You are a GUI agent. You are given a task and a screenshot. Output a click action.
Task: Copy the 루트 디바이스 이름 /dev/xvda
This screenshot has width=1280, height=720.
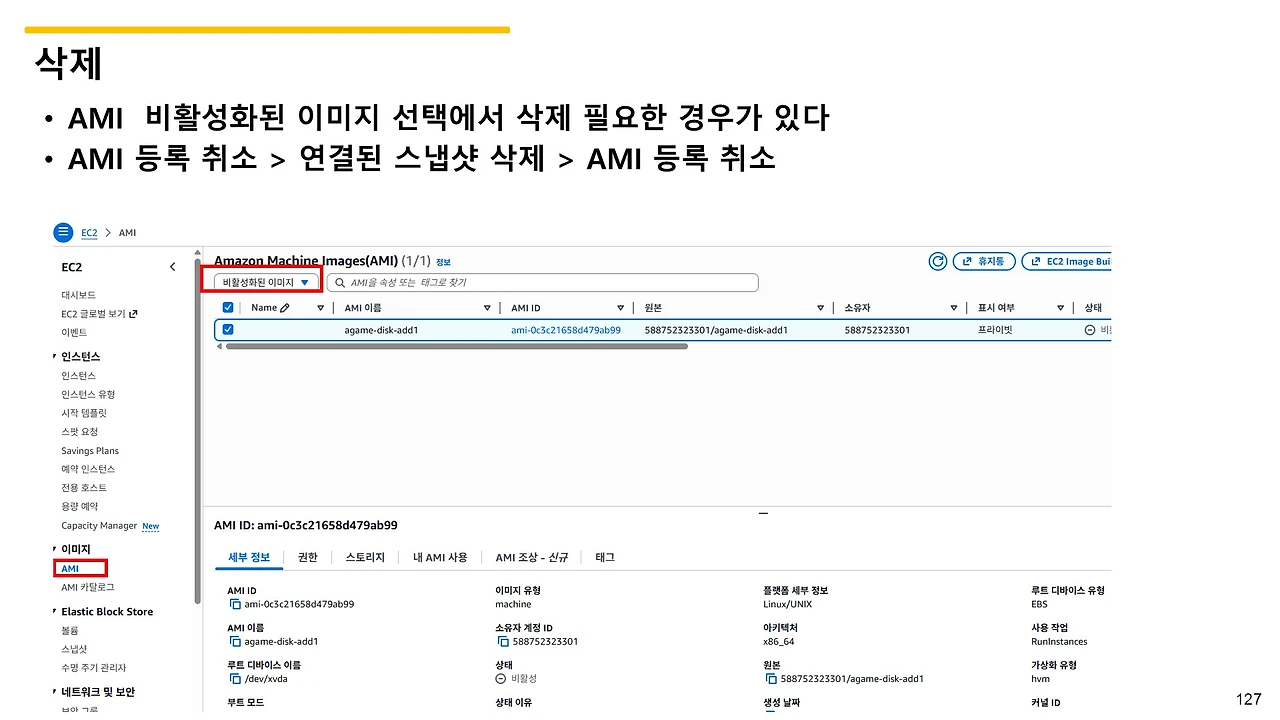pos(234,678)
